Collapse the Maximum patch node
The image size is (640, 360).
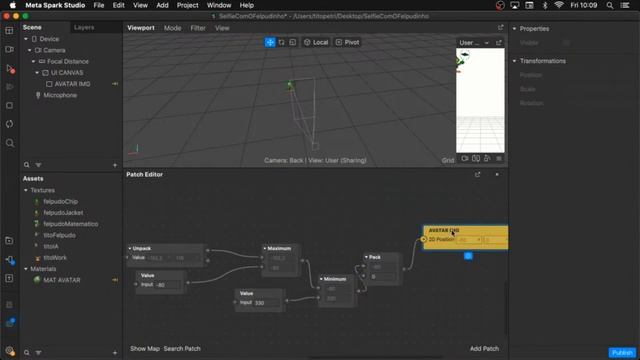pos(264,248)
